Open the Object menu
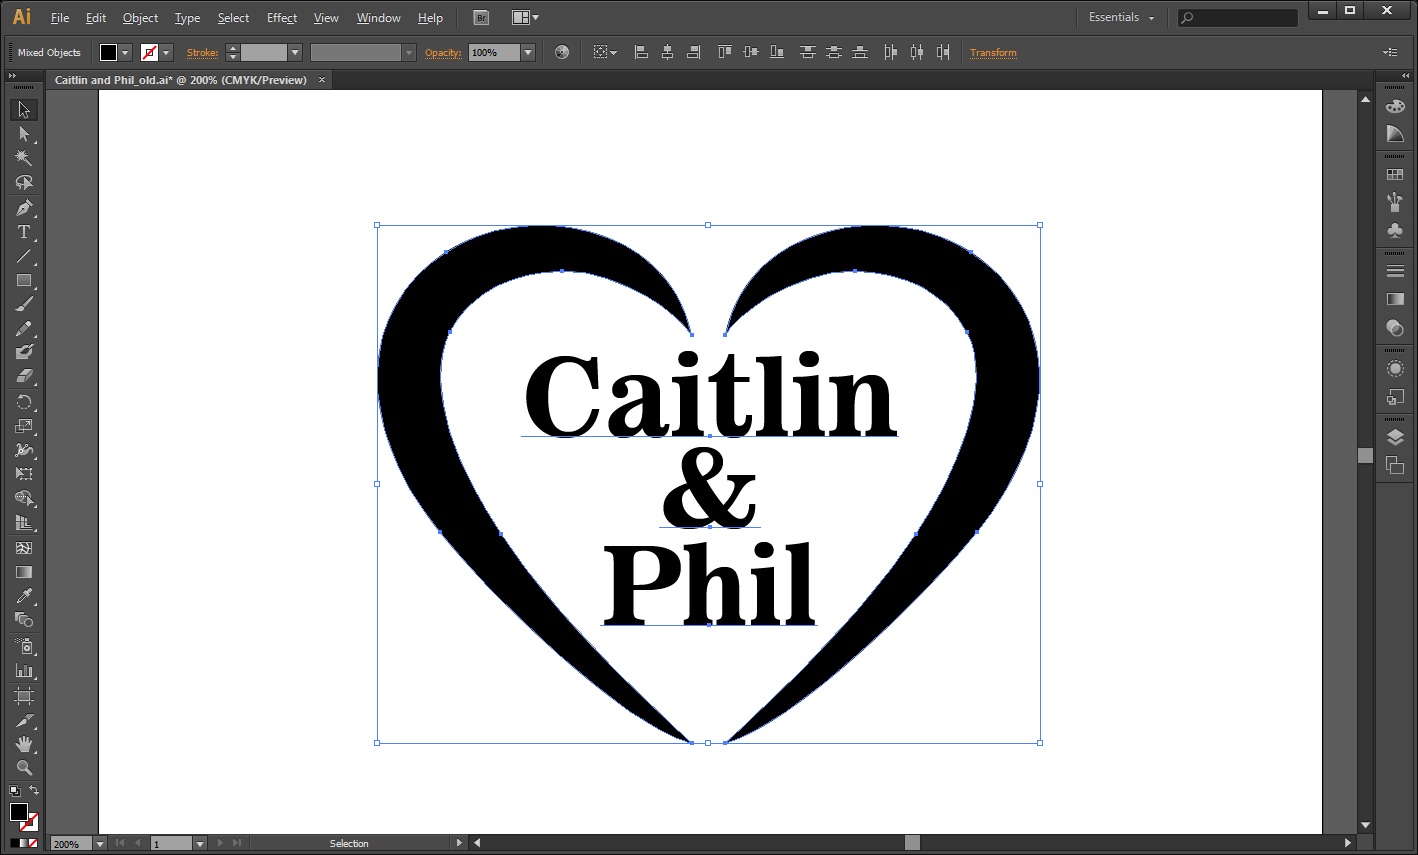The width and height of the screenshot is (1418, 855). coord(140,18)
